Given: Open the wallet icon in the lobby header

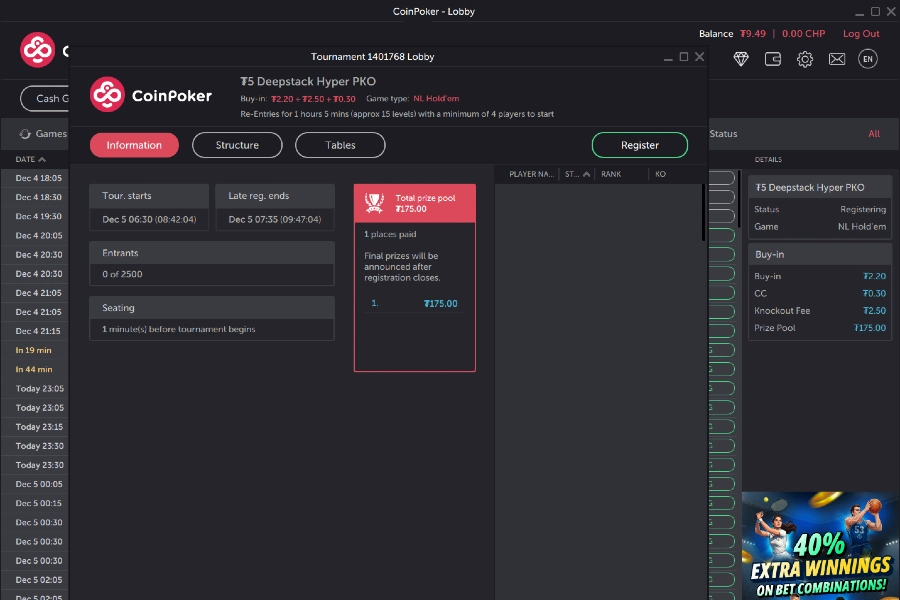Looking at the screenshot, I should (x=772, y=59).
